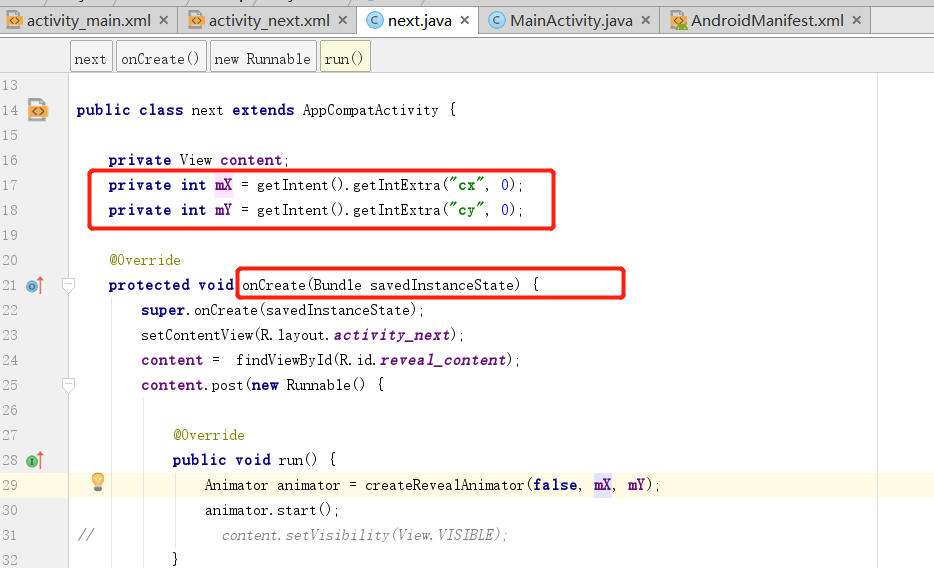Switch to the activity_next.xml tab

point(269,21)
